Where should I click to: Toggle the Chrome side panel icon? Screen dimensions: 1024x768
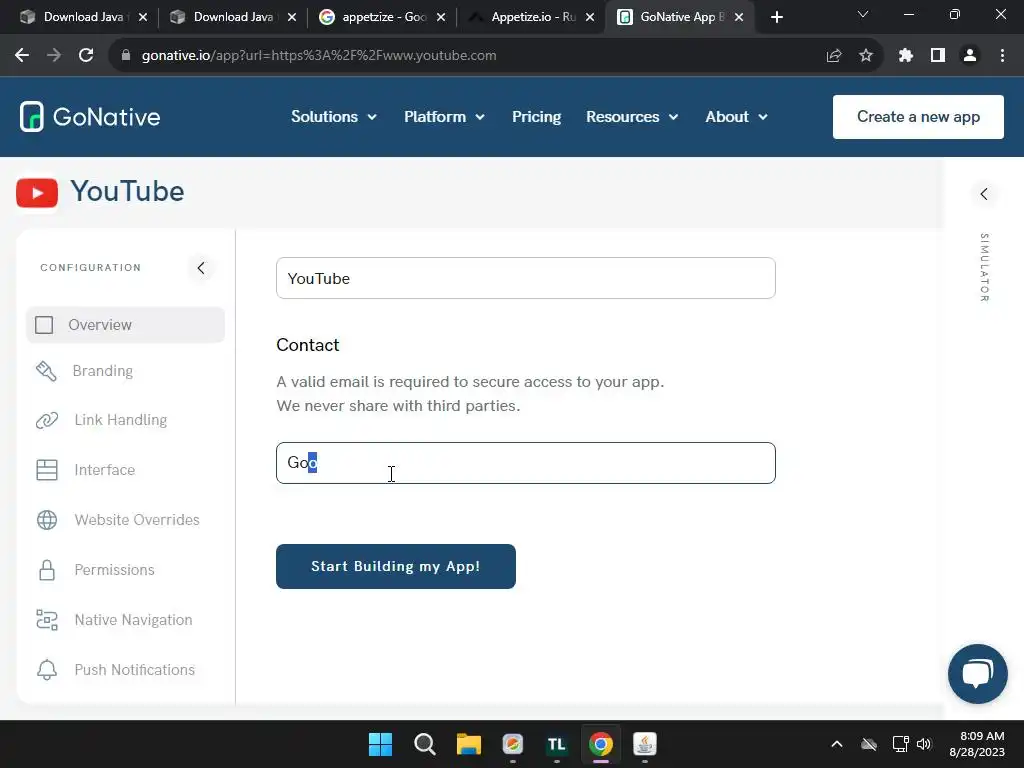(x=938, y=56)
